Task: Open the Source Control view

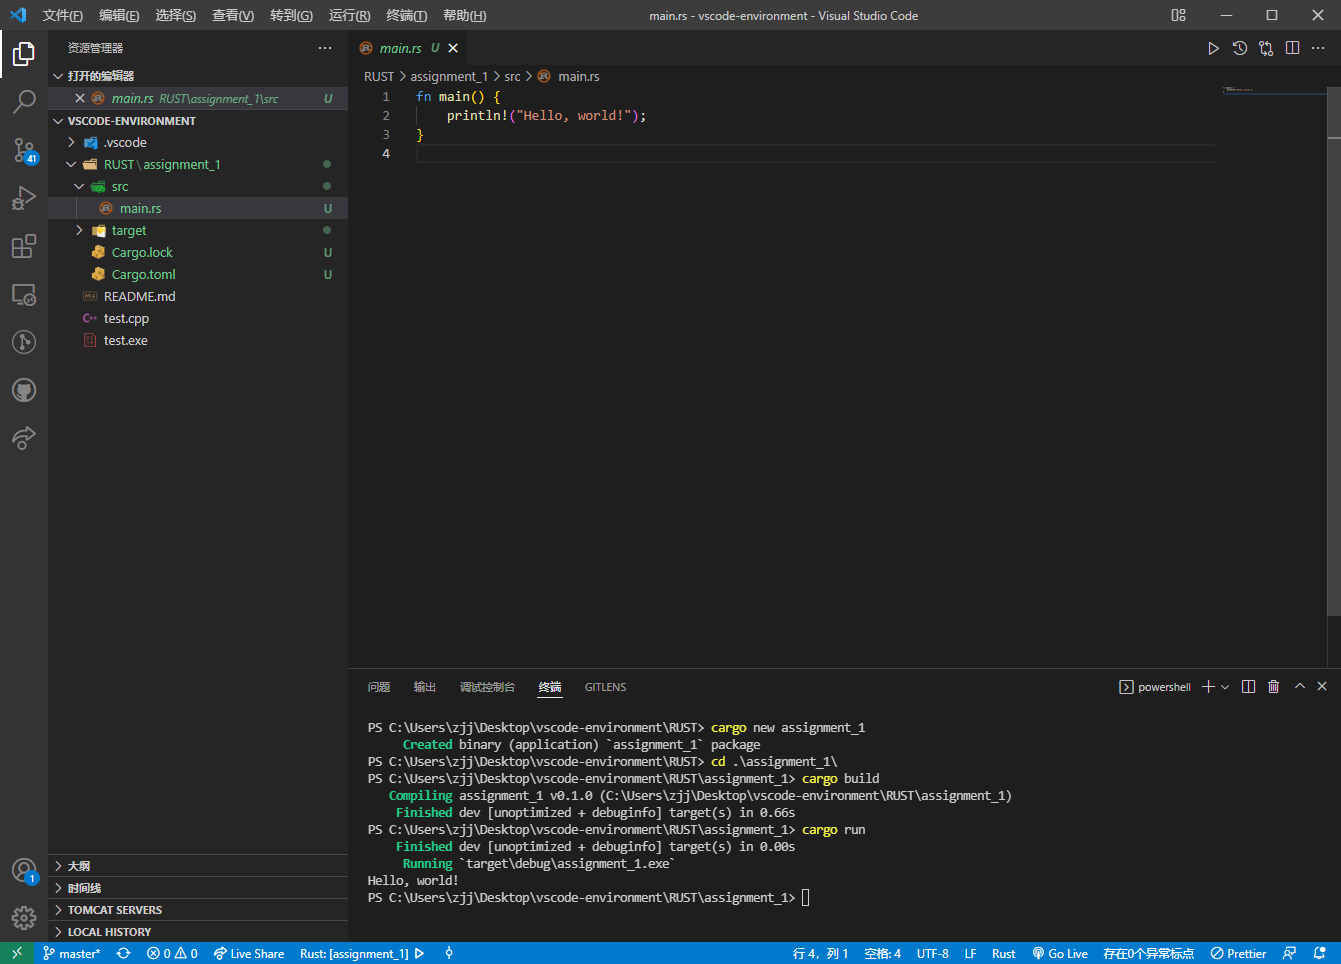Action: (x=24, y=150)
